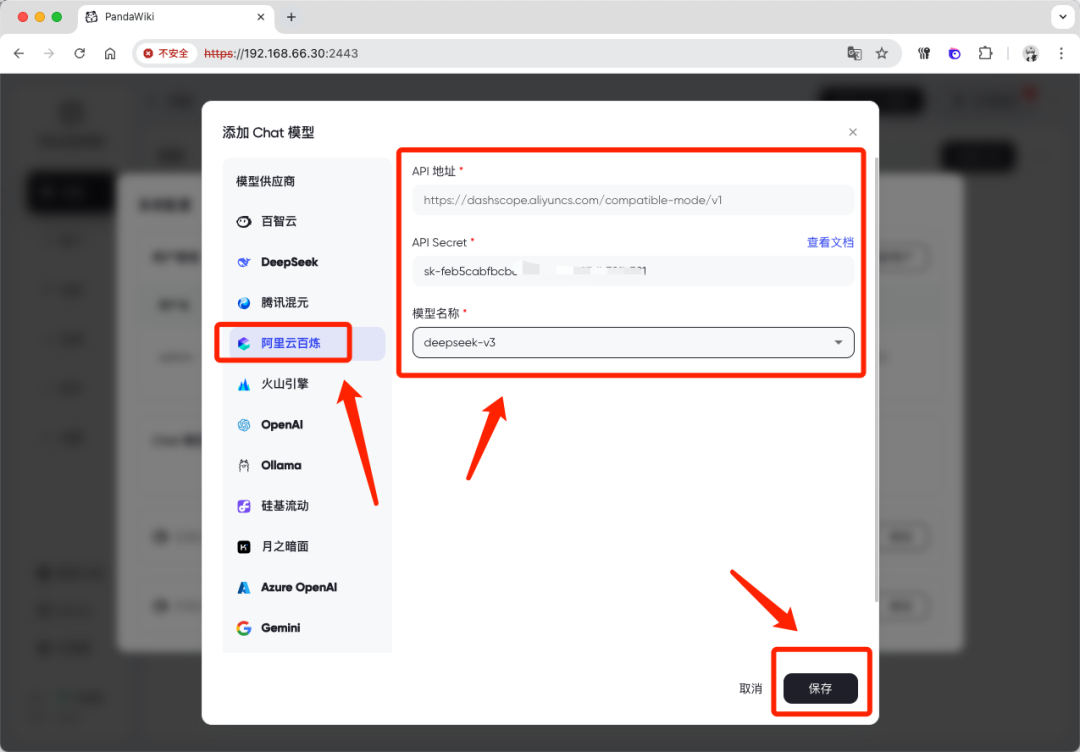Select the 百智云 provider
Viewport: 1080px width, 752px height.
[x=307, y=221]
